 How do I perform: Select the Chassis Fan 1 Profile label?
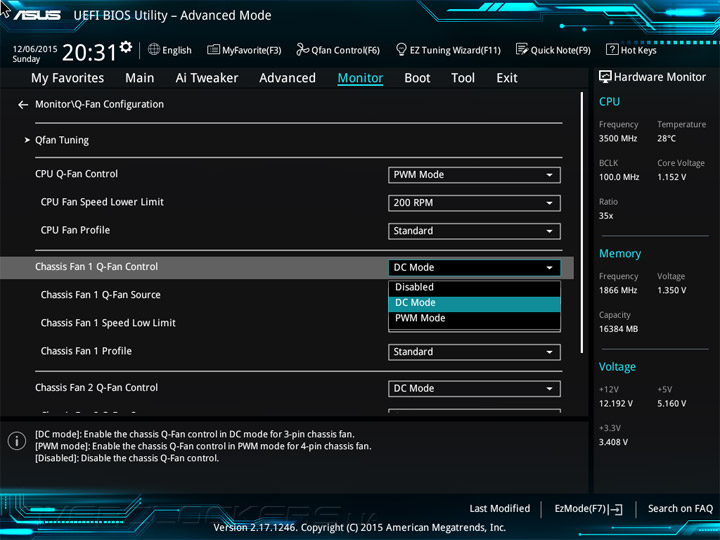pyautogui.click(x=86, y=351)
